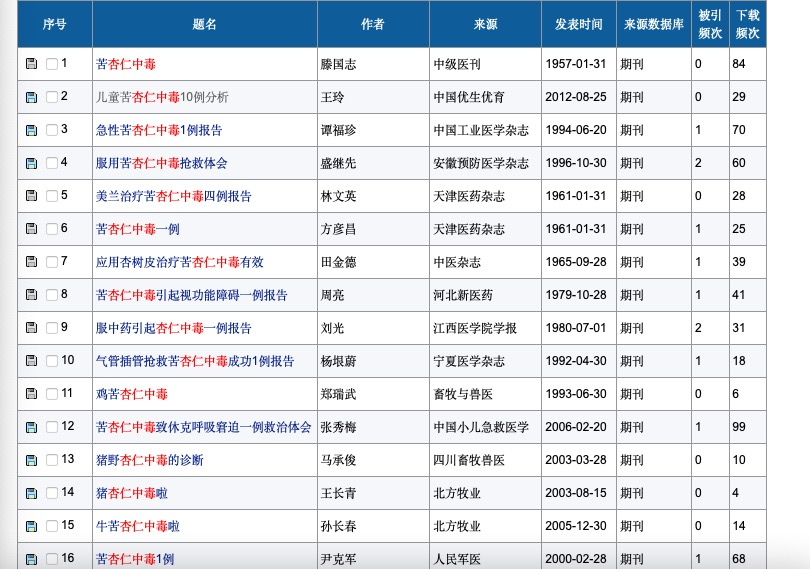
Task: Open article 美兰治疗苦杏仁中毒四例报告
Action: 173,196
